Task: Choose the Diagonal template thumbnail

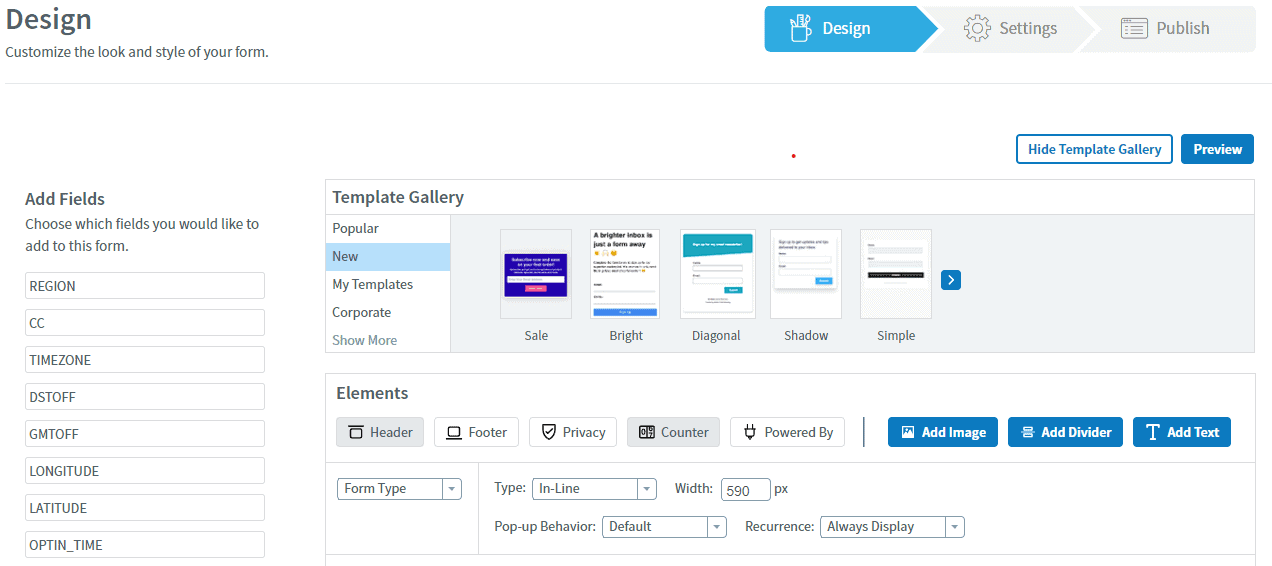Action: 717,274
